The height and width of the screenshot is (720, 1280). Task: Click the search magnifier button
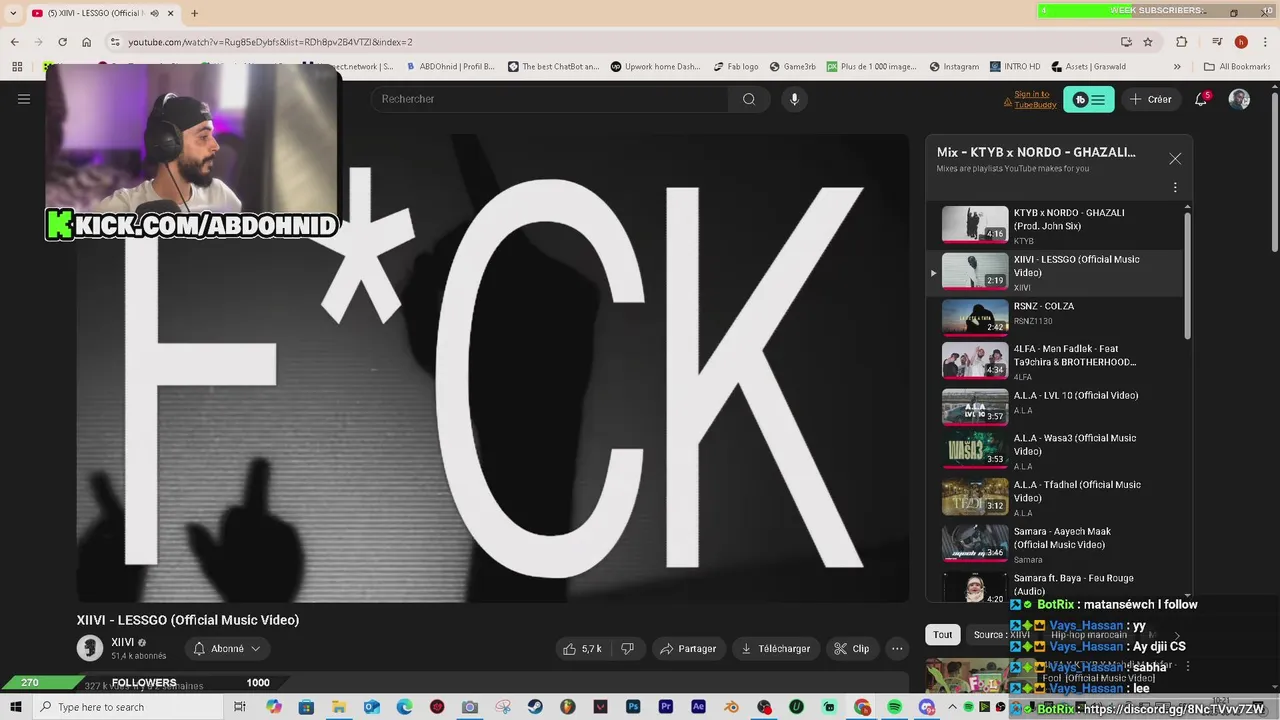(749, 99)
